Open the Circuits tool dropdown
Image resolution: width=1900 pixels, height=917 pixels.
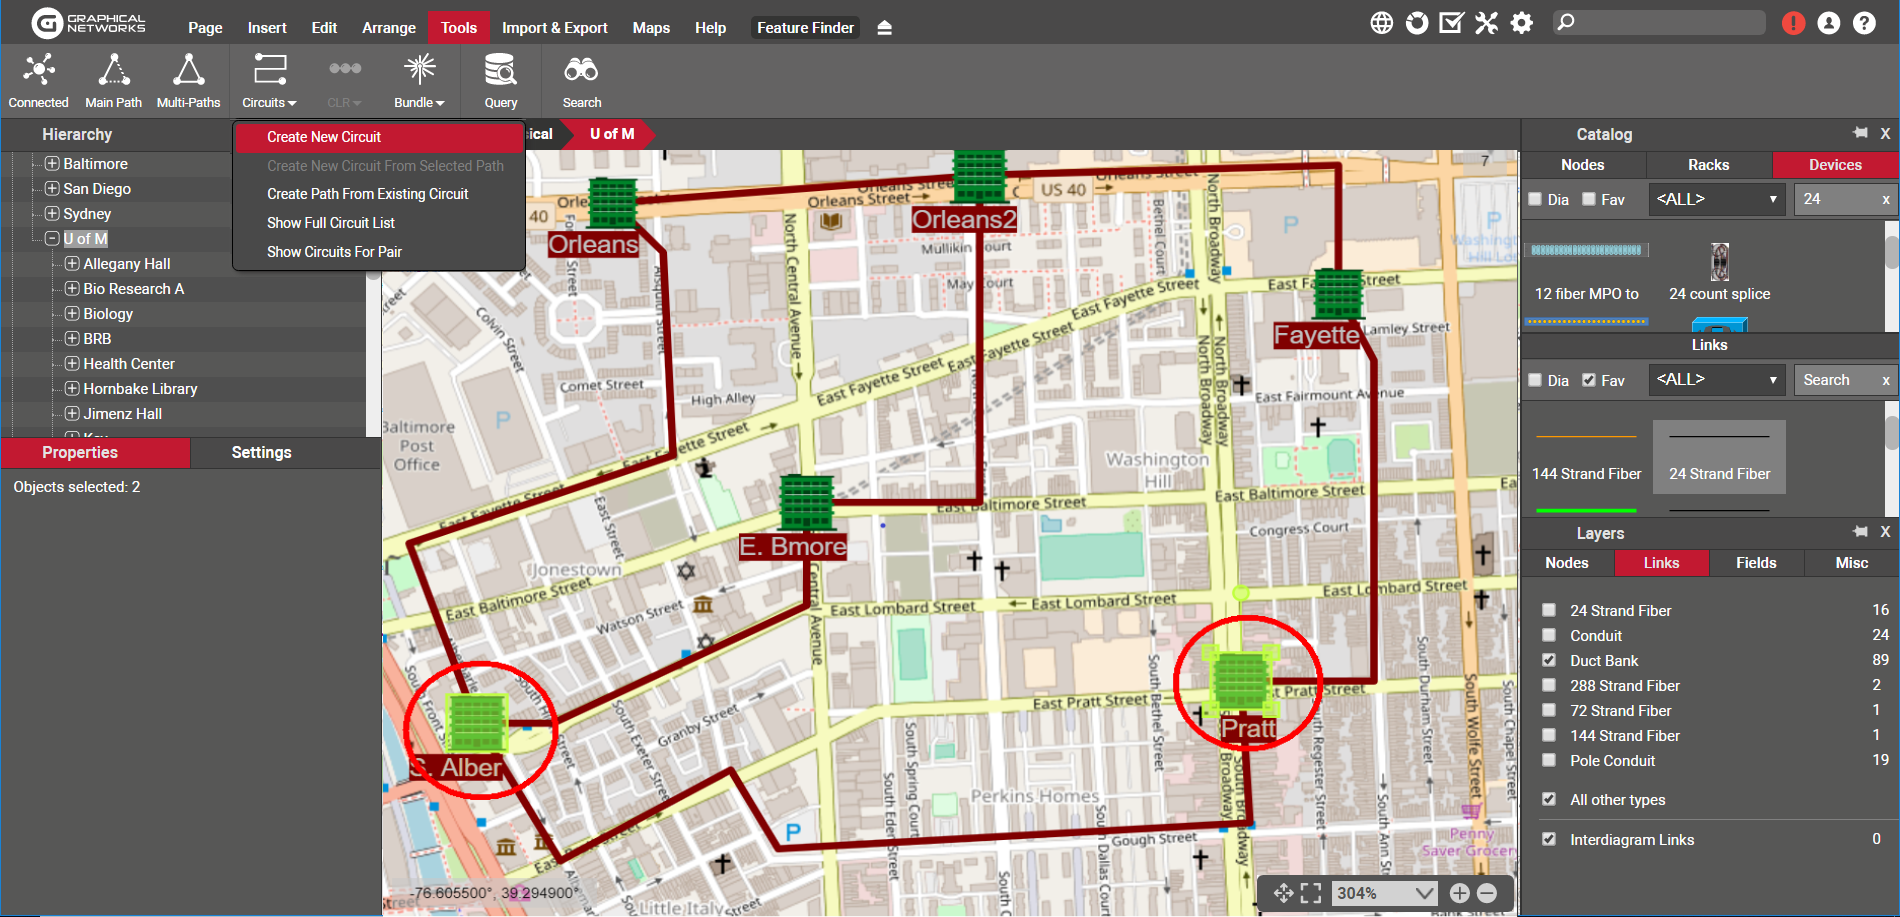point(269,82)
